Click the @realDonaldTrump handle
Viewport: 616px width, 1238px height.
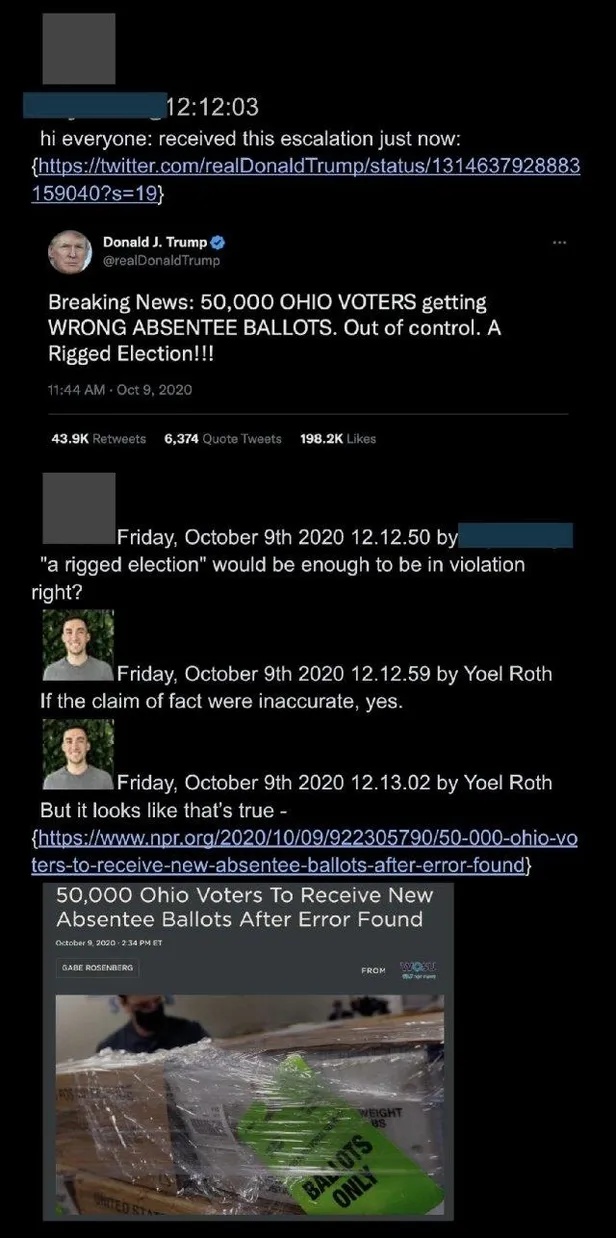point(161,261)
